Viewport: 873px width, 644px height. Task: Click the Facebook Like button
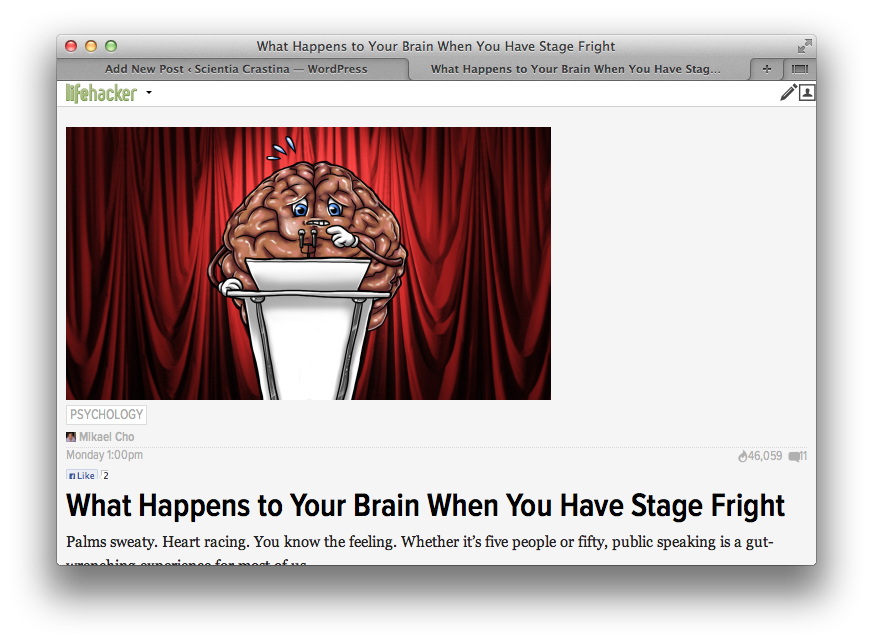82,475
